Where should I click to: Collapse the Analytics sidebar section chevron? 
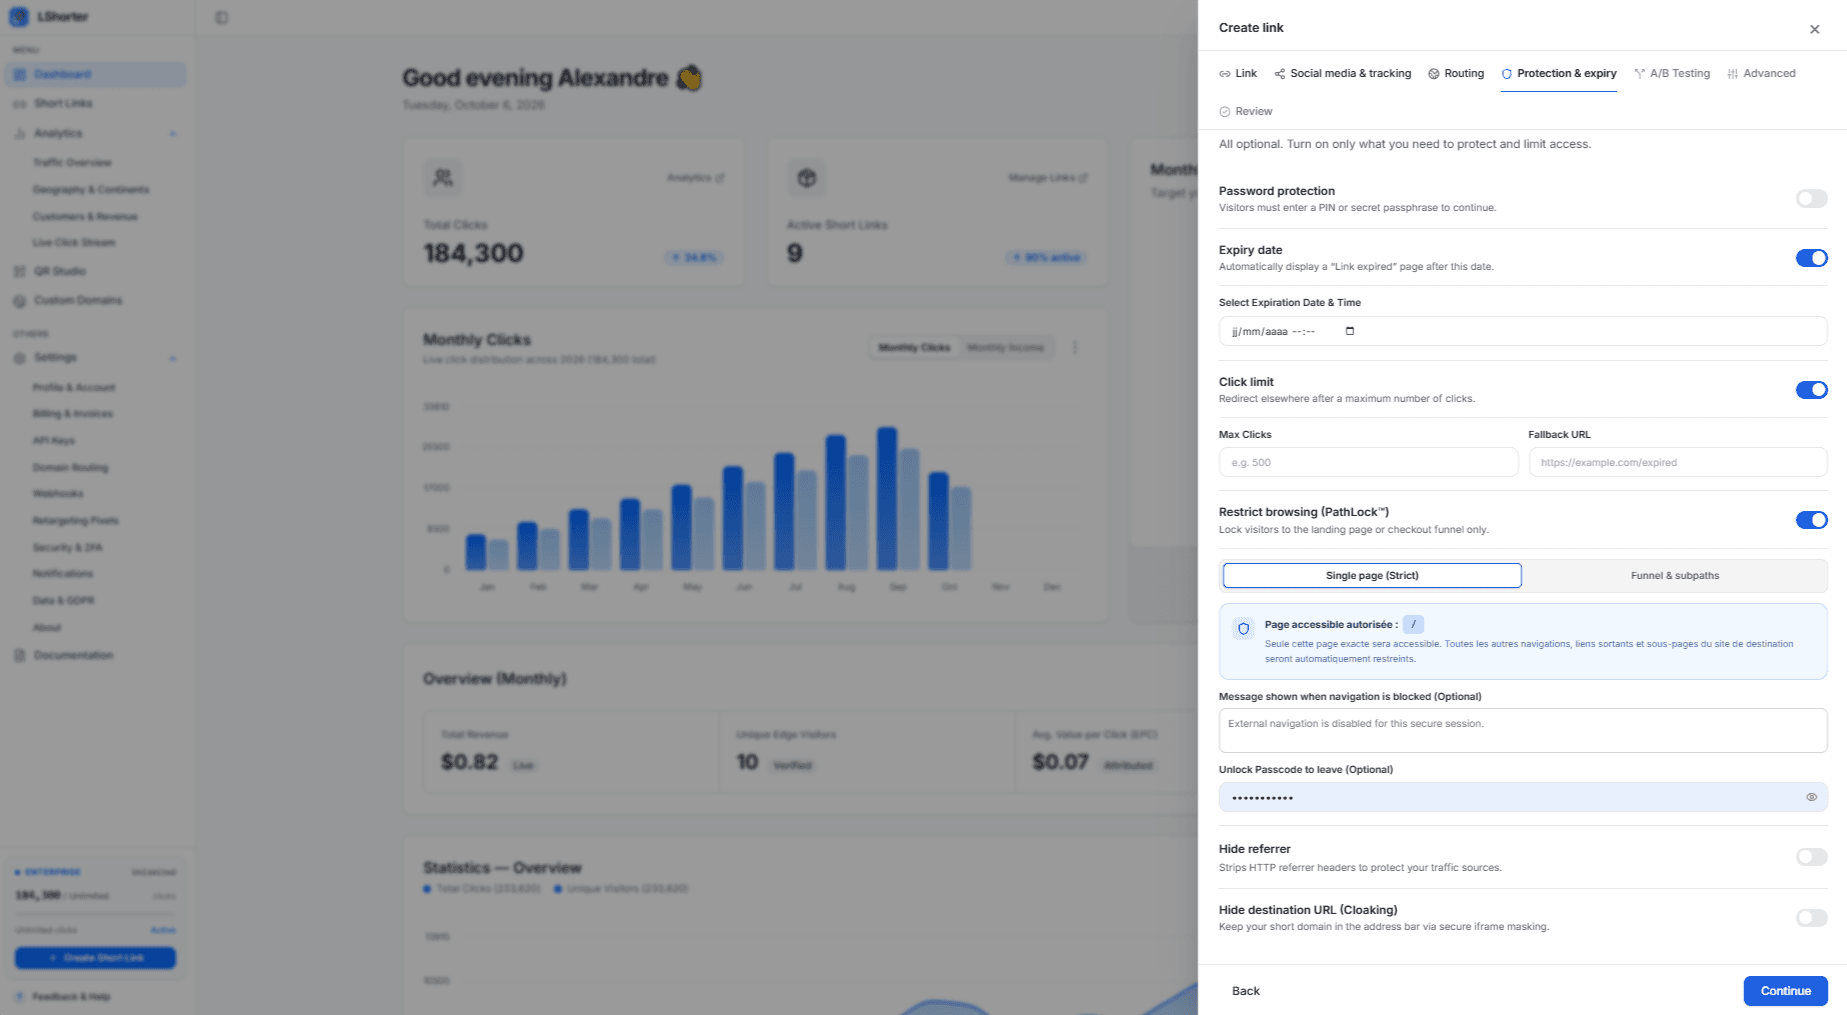172,134
